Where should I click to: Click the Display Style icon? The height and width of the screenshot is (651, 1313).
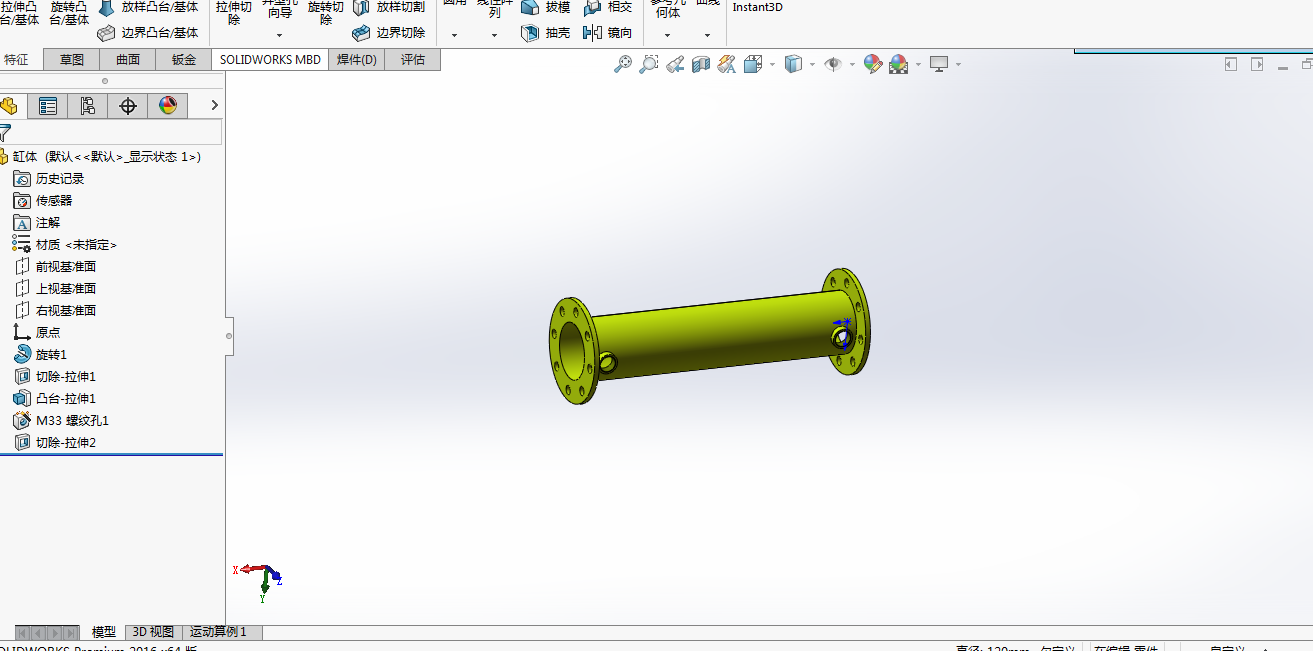point(793,64)
